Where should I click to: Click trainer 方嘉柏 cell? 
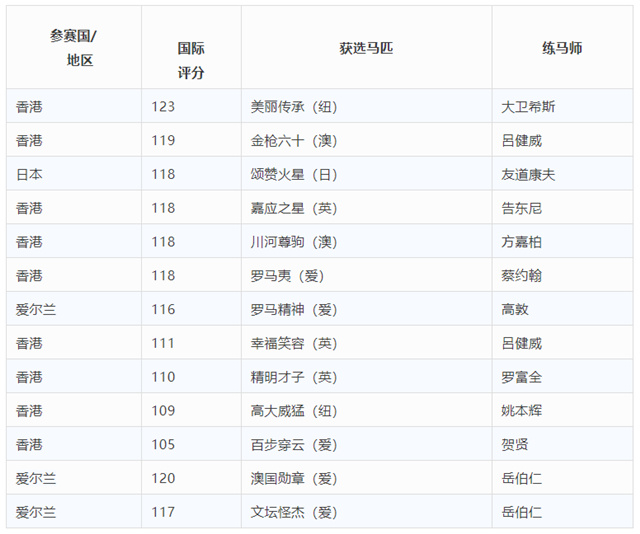(x=522, y=242)
